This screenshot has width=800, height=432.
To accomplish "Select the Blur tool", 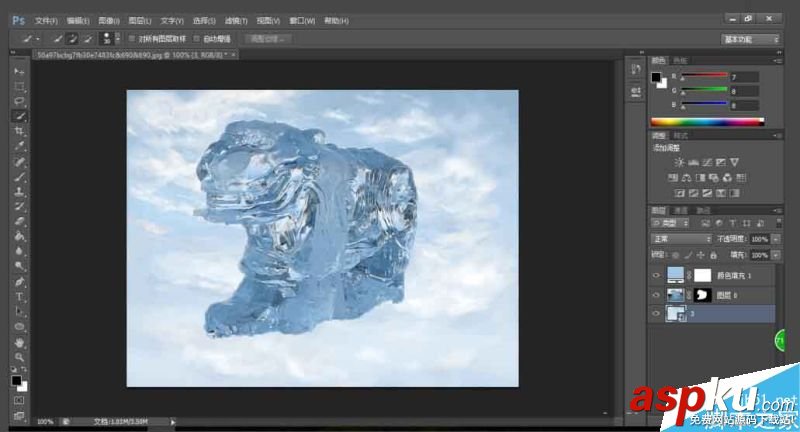I will (19, 251).
